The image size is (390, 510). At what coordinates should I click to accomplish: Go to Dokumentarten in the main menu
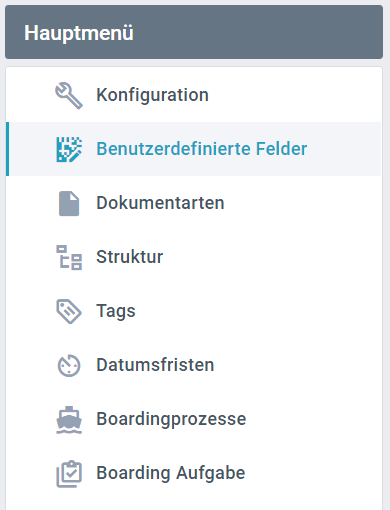tap(194, 203)
